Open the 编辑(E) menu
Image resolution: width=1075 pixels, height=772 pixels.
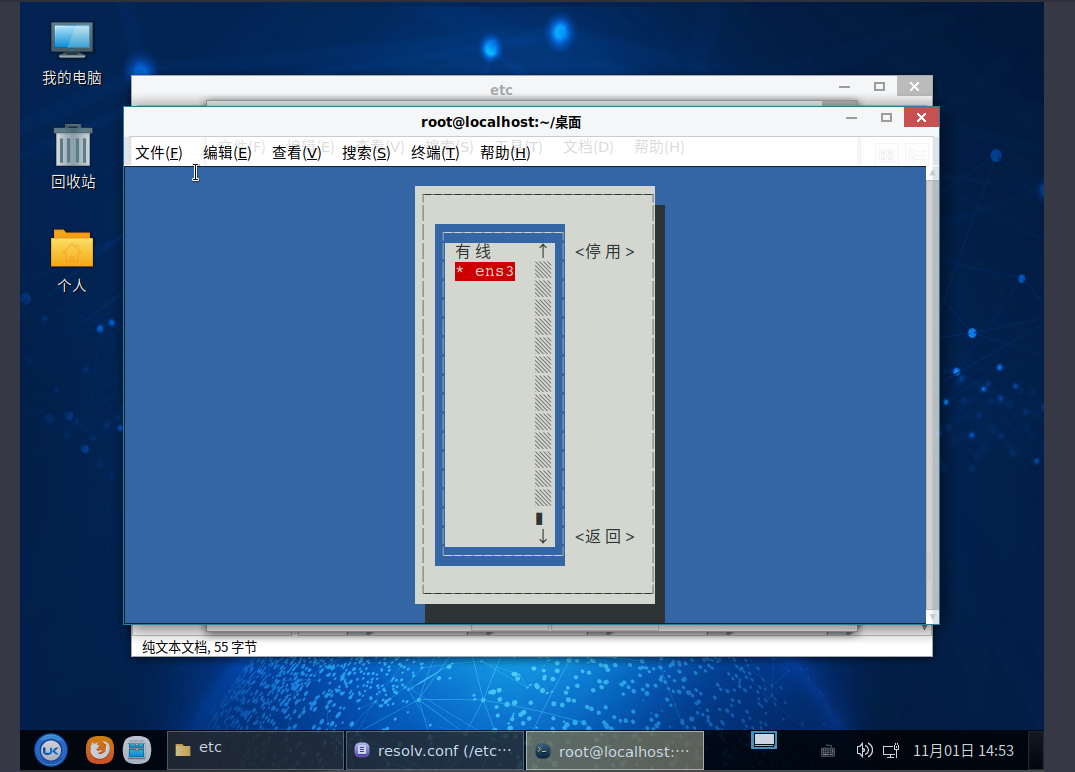coord(227,152)
